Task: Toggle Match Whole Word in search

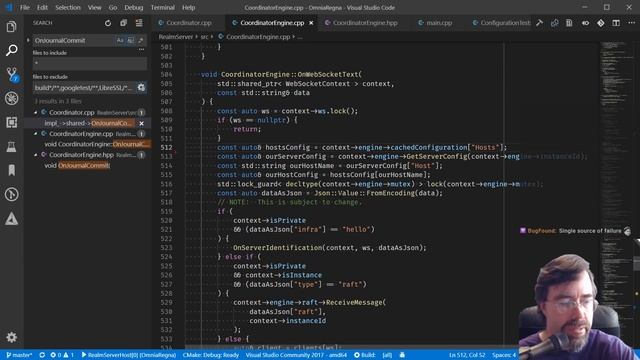Action: pos(130,40)
